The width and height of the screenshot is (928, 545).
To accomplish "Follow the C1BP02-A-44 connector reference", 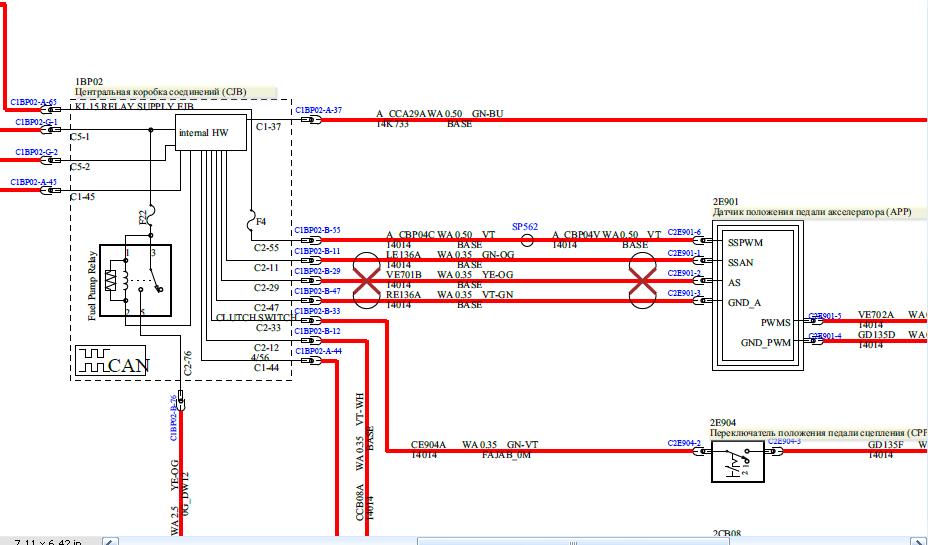I will point(318,351).
